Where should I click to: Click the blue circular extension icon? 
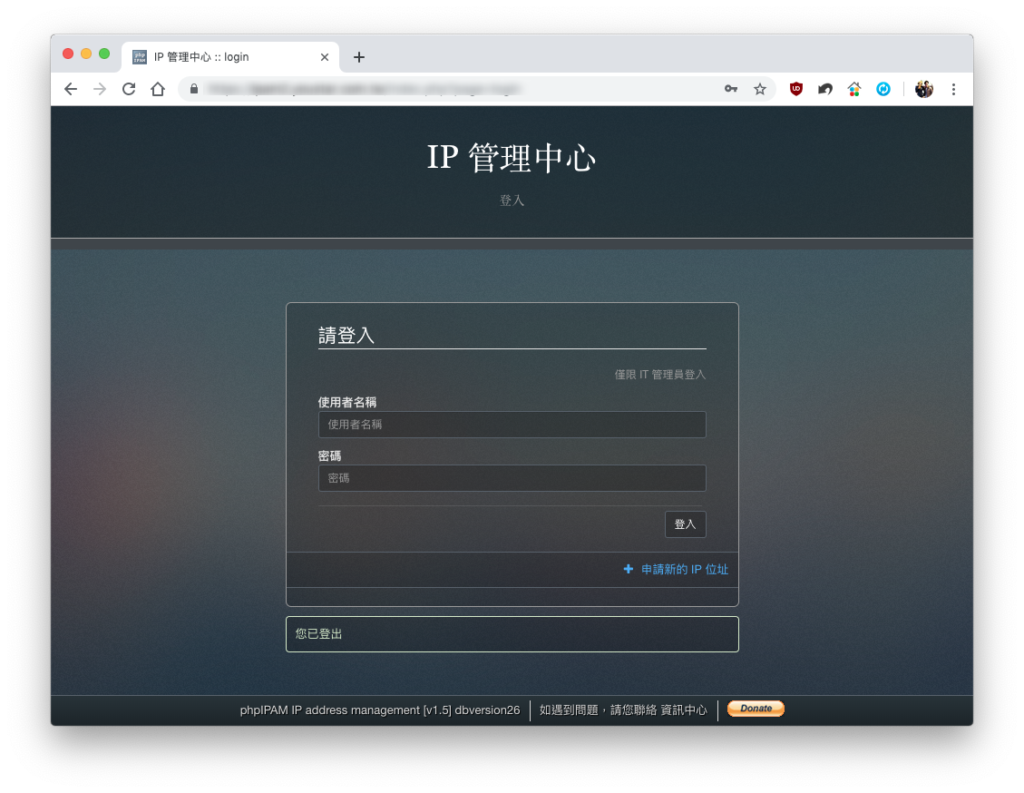click(x=883, y=89)
